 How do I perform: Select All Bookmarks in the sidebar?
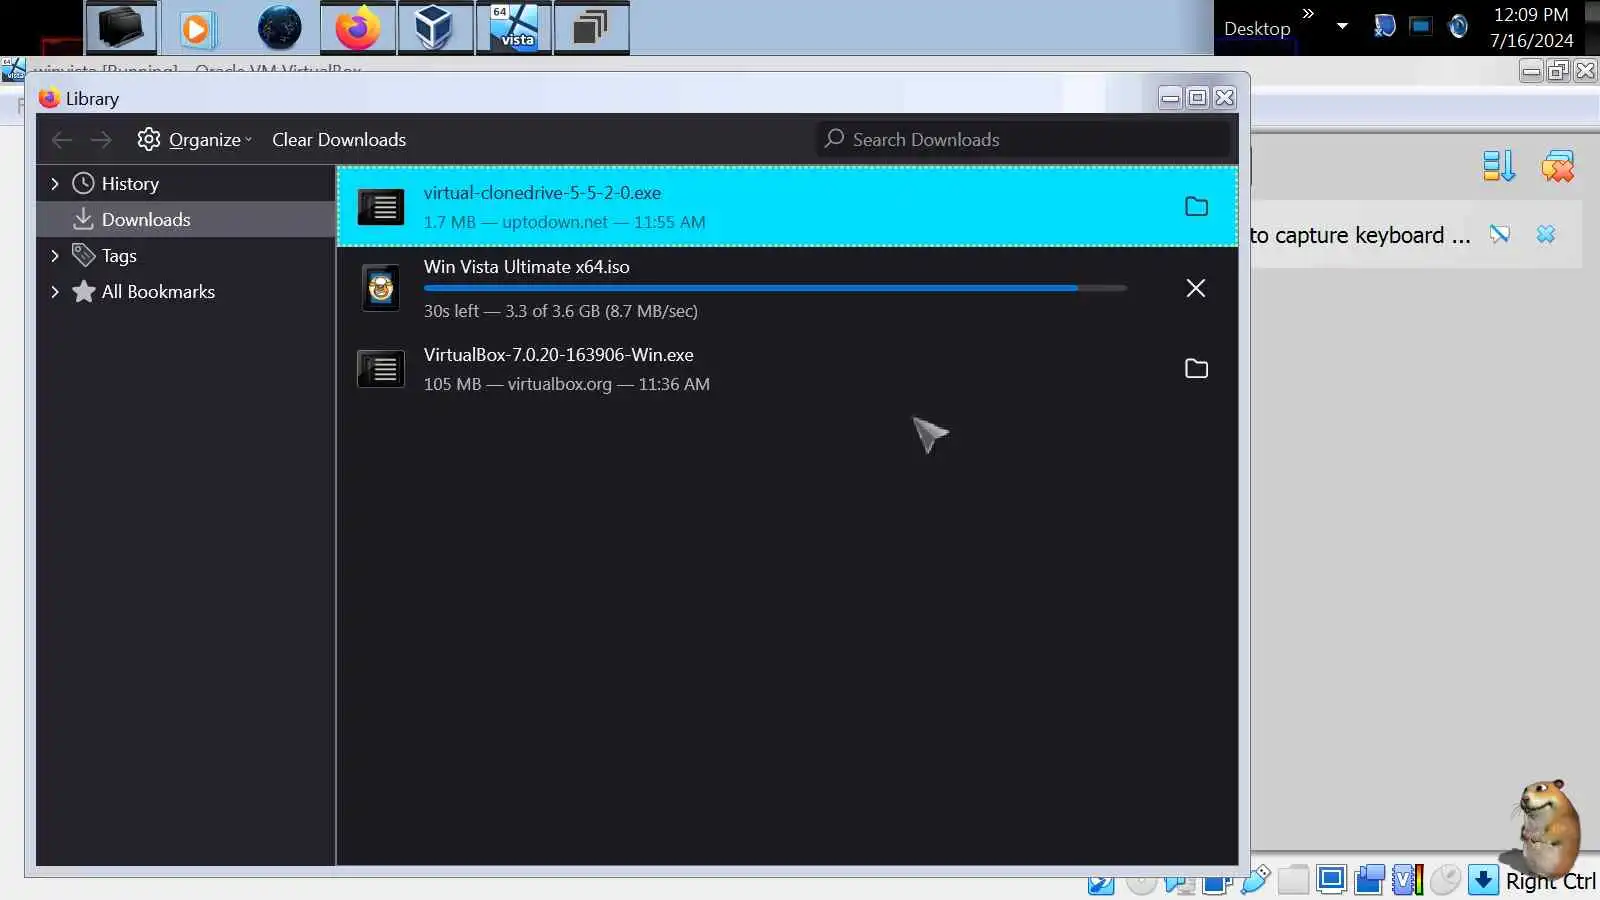pyautogui.click(x=158, y=292)
